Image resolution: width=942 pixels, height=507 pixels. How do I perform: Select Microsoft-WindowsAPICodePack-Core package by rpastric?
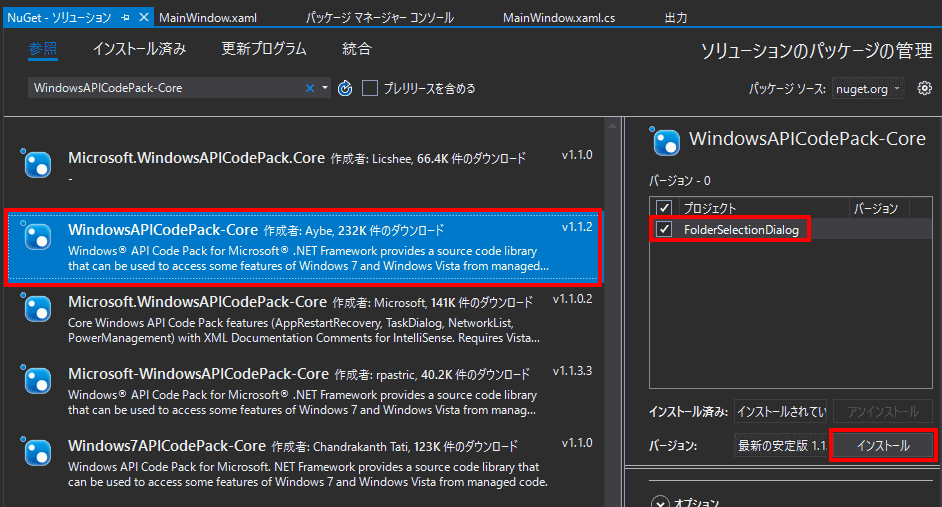[x=302, y=392]
